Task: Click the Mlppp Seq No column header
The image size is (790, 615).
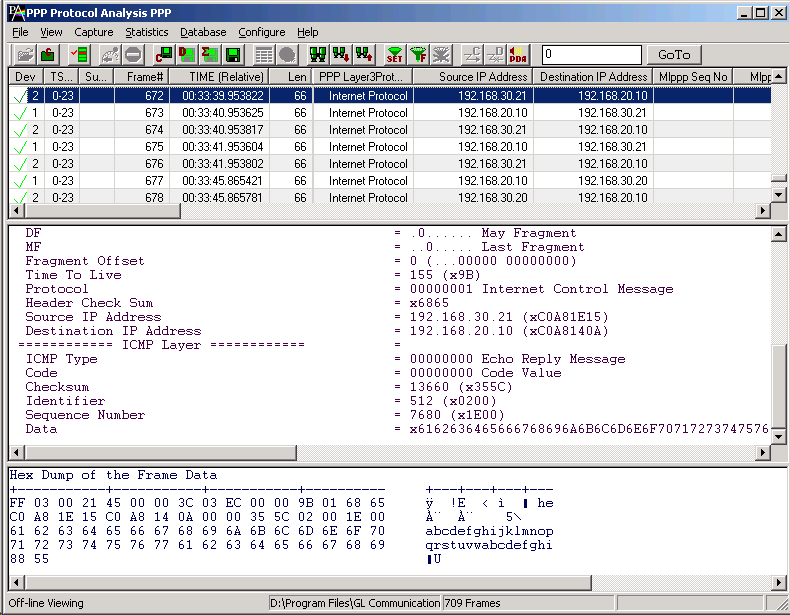Action: click(693, 77)
